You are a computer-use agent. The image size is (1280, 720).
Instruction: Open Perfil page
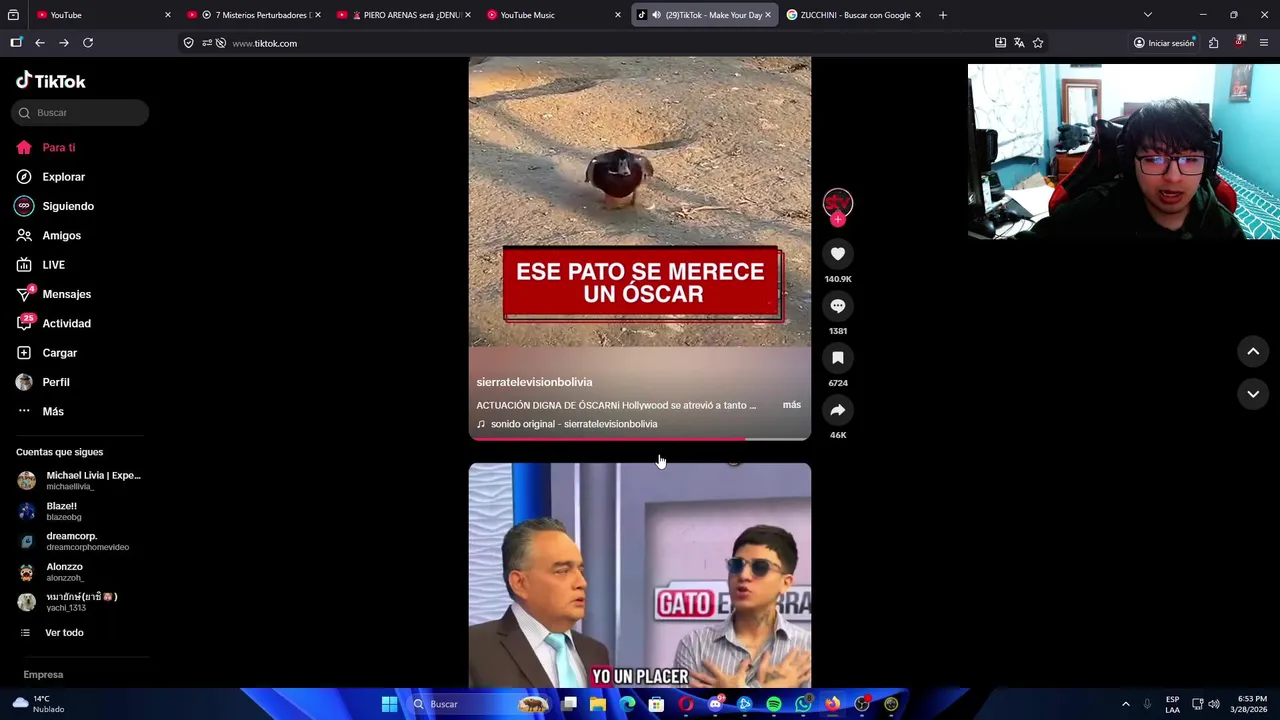(42, 382)
